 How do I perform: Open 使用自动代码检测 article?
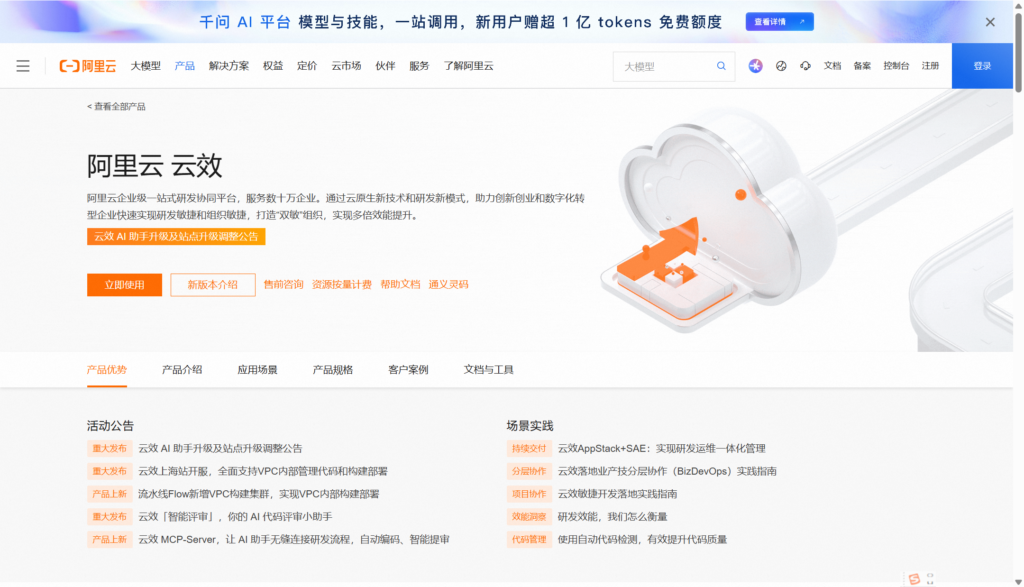[643, 539]
